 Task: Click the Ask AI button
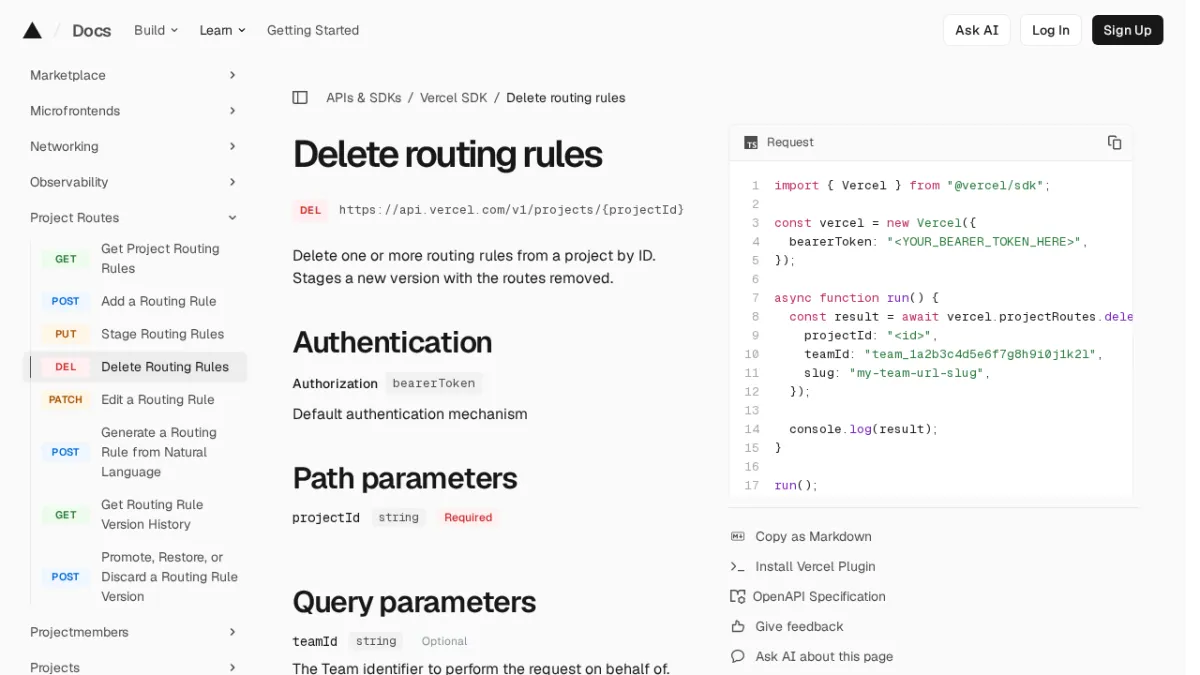click(x=976, y=30)
